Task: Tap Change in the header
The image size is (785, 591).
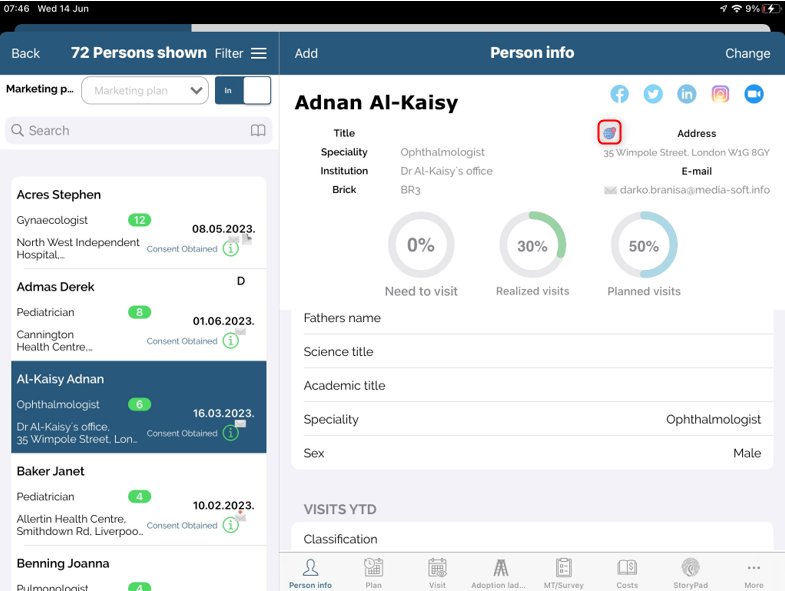Action: (x=747, y=53)
